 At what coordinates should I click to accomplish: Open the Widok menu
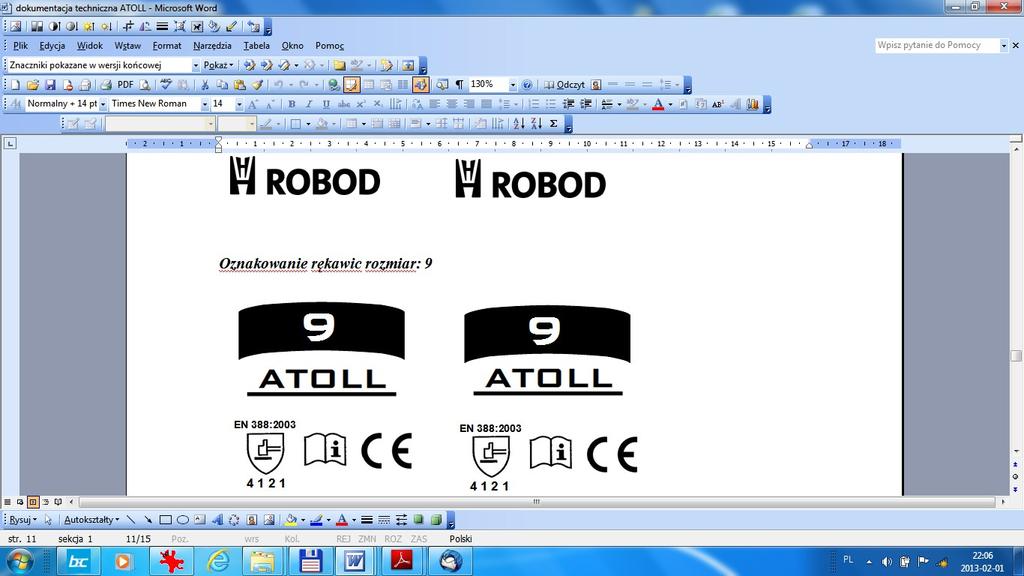point(89,46)
